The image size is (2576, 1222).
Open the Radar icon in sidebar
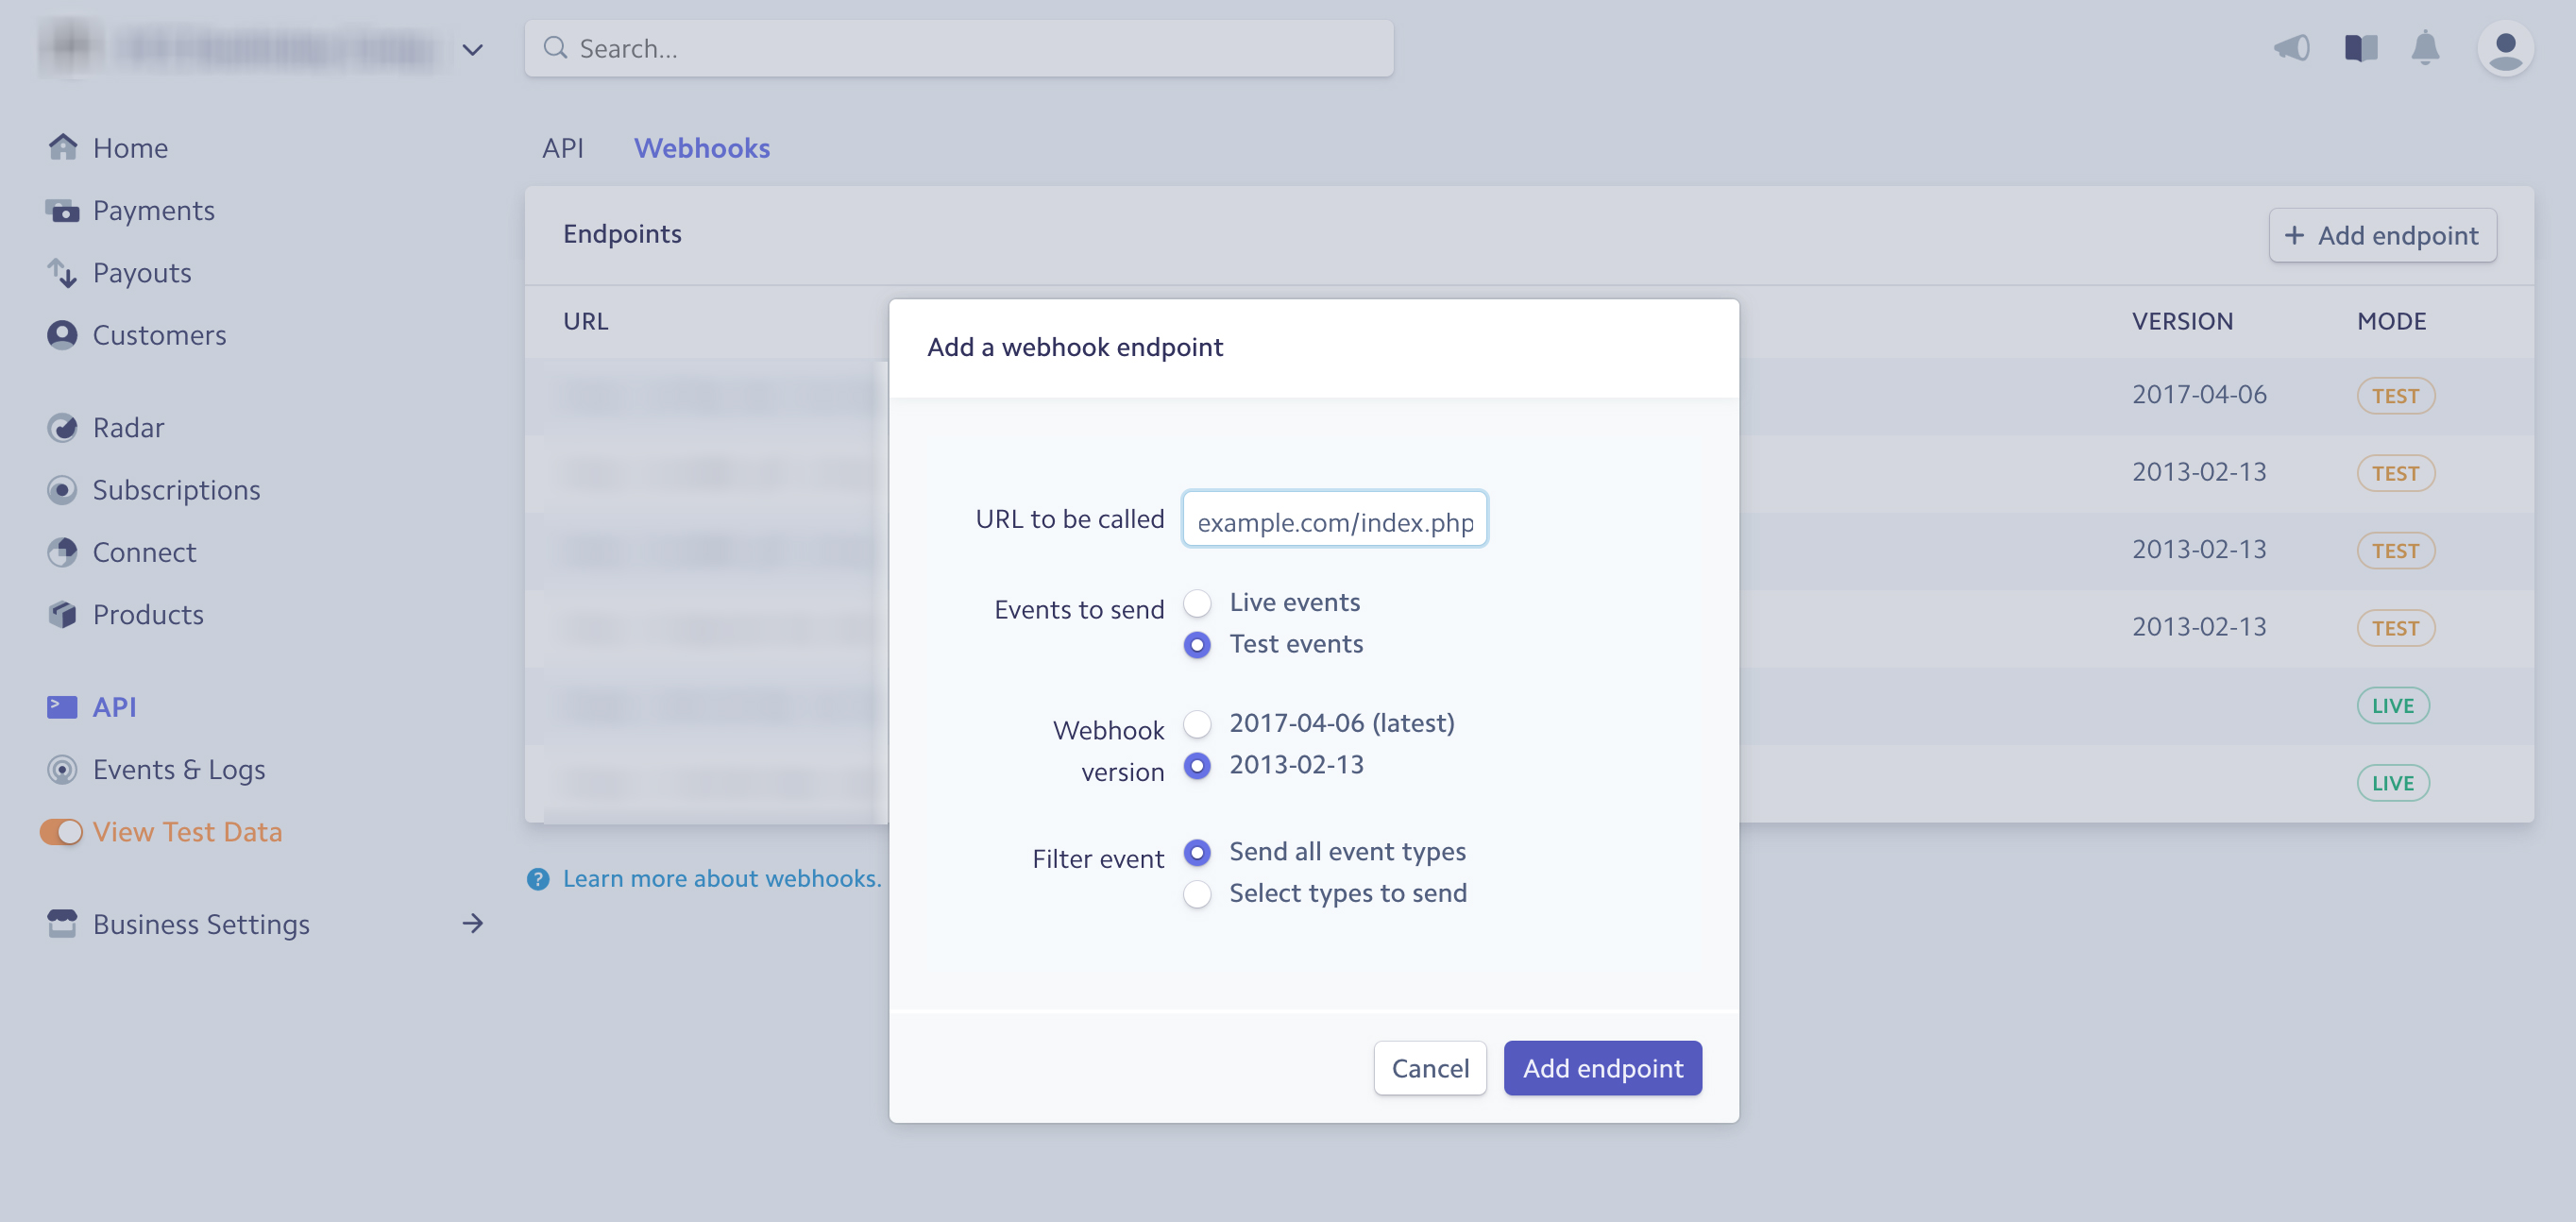point(62,428)
